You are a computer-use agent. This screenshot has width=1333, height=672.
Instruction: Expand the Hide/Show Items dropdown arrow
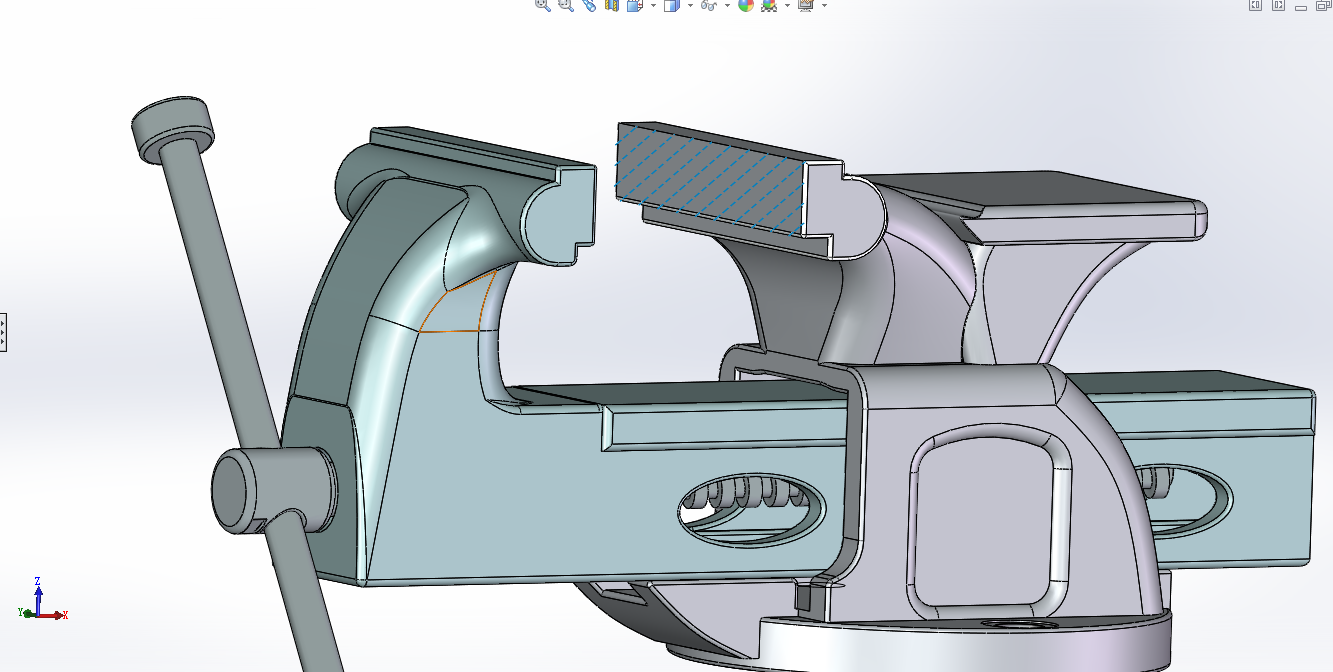(727, 5)
